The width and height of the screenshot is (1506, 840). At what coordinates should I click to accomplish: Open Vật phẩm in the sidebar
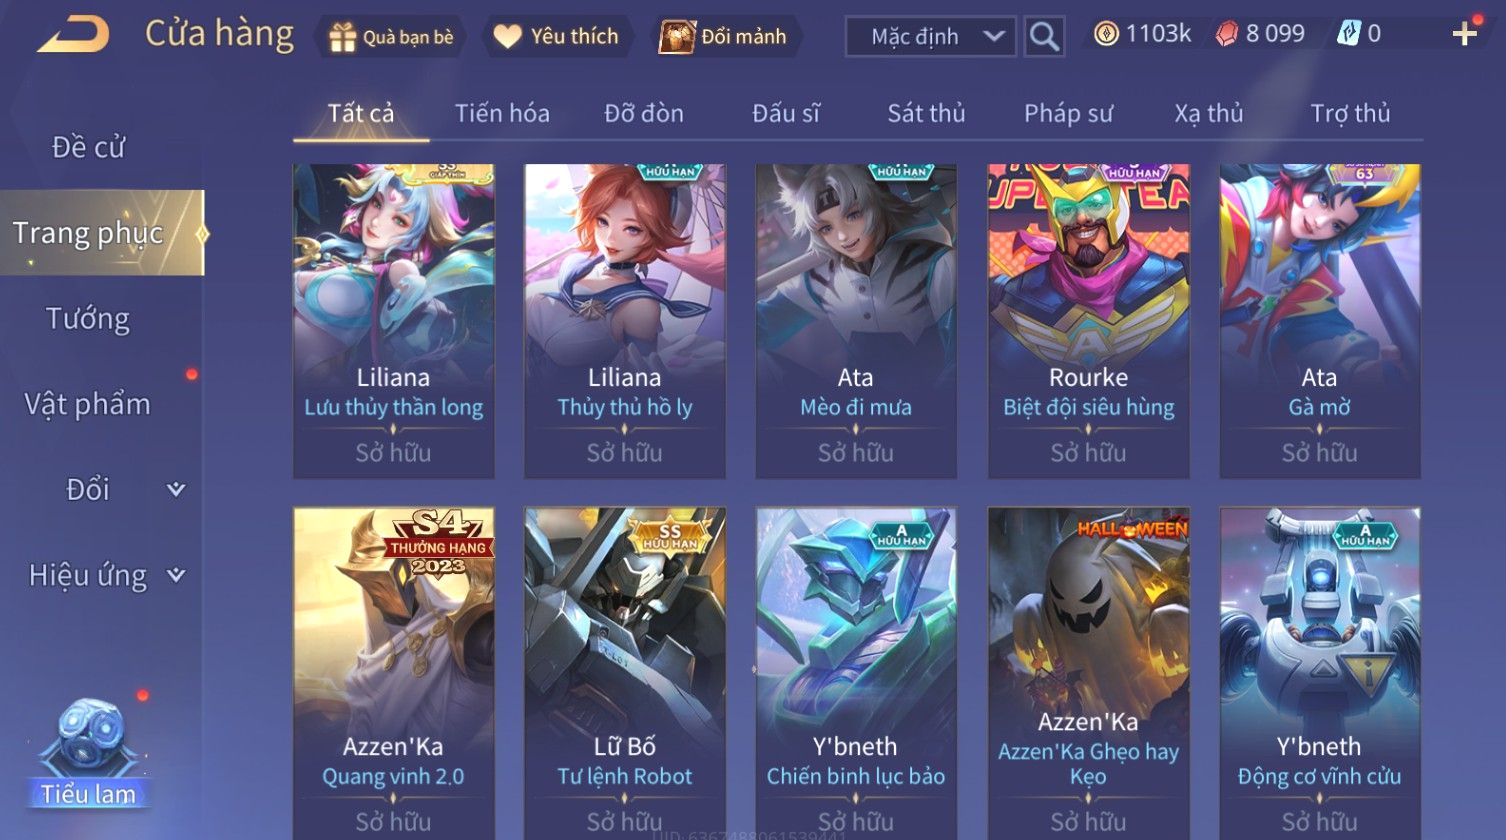[x=88, y=404]
